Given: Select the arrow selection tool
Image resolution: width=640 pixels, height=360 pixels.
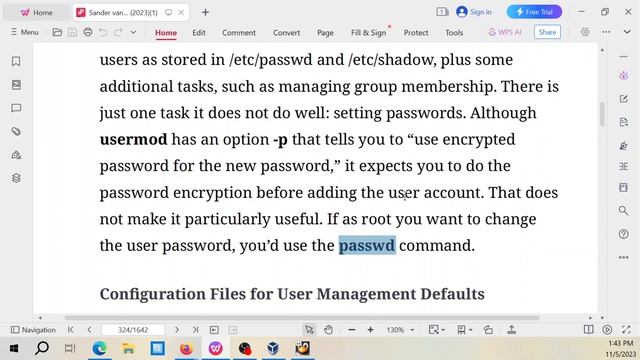Looking at the screenshot, I should click(309, 330).
